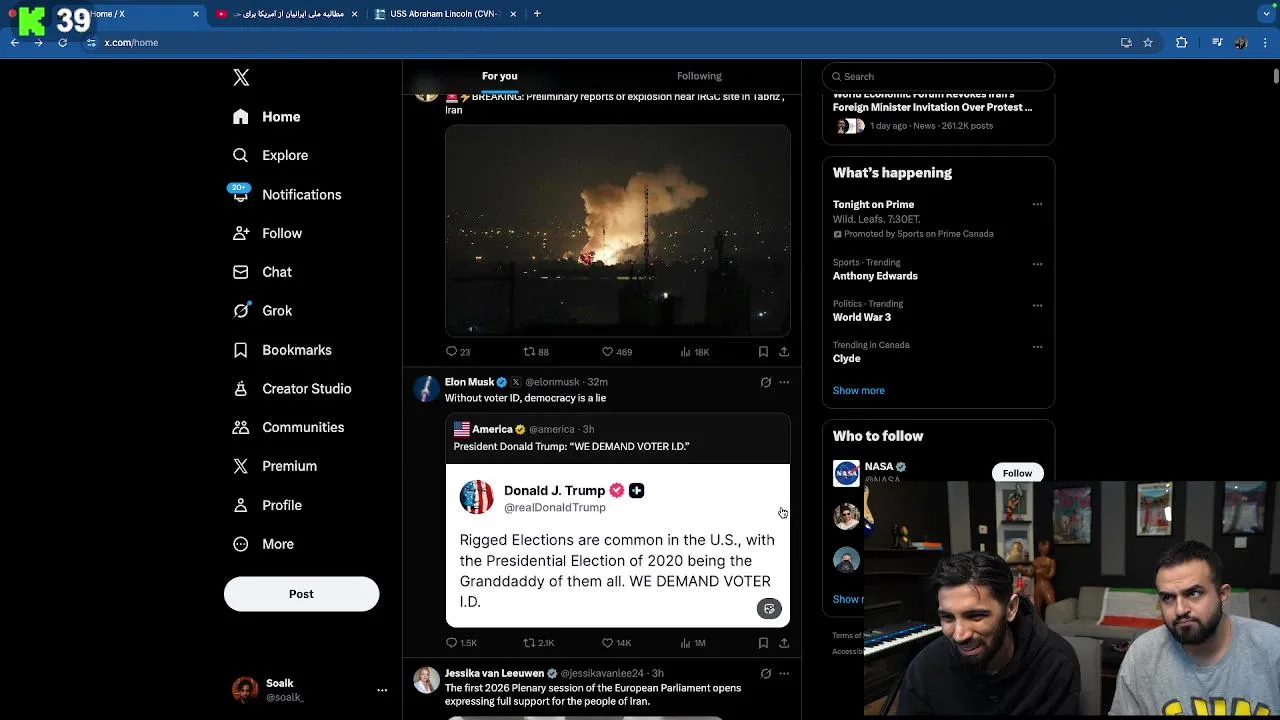Click Show more under What's happening

[x=859, y=391]
